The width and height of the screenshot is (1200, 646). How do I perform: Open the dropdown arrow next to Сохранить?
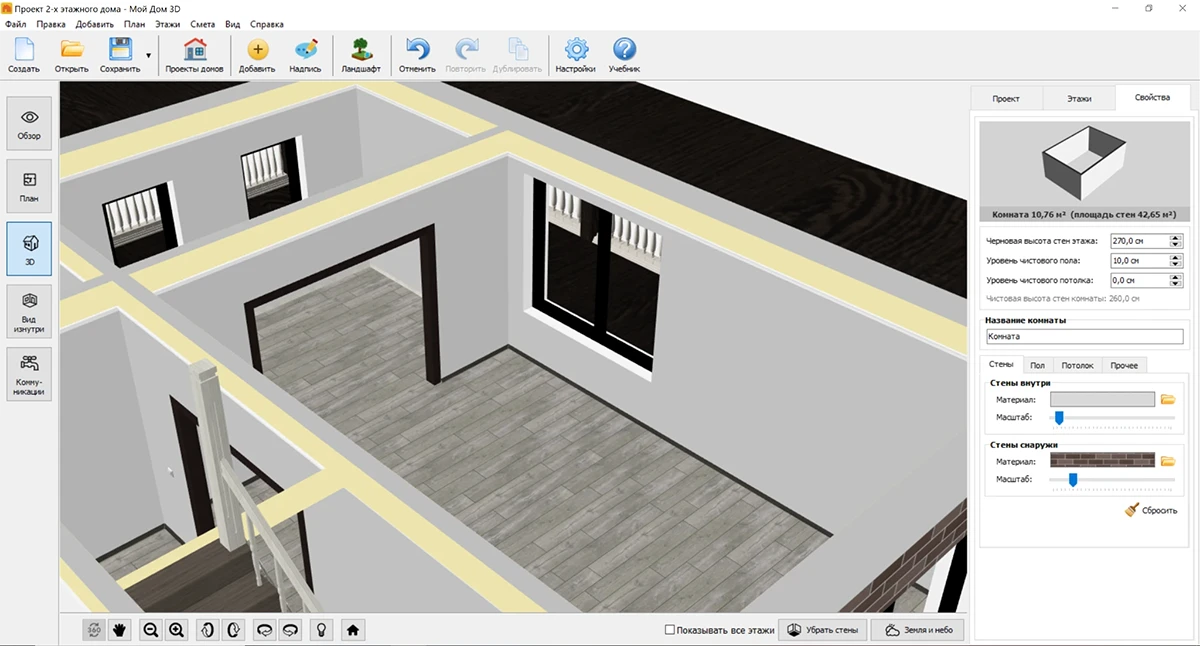tap(149, 56)
